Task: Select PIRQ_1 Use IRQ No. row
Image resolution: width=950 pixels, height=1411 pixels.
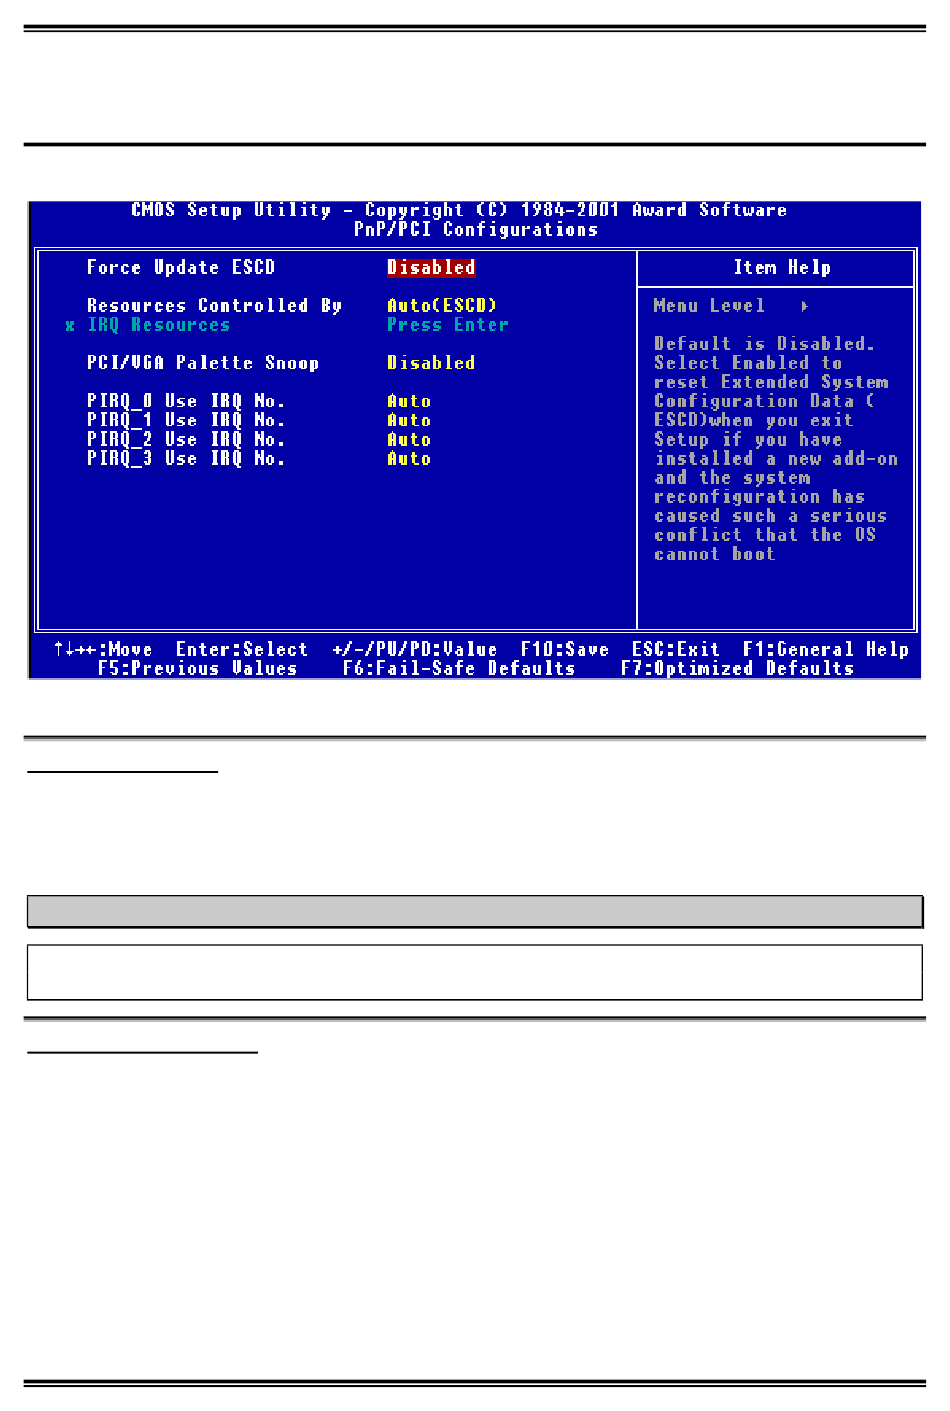Action: click(x=186, y=420)
